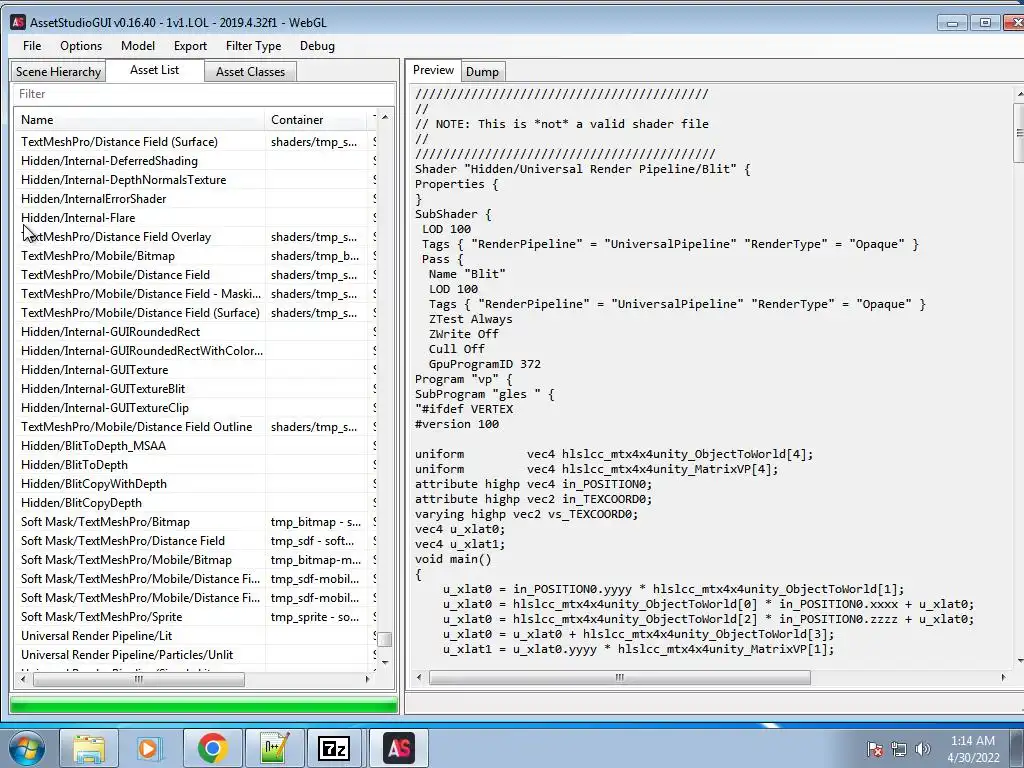The height and width of the screenshot is (768, 1024).
Task: Click preview pane scroll left arrow
Action: pyautogui.click(x=419, y=678)
